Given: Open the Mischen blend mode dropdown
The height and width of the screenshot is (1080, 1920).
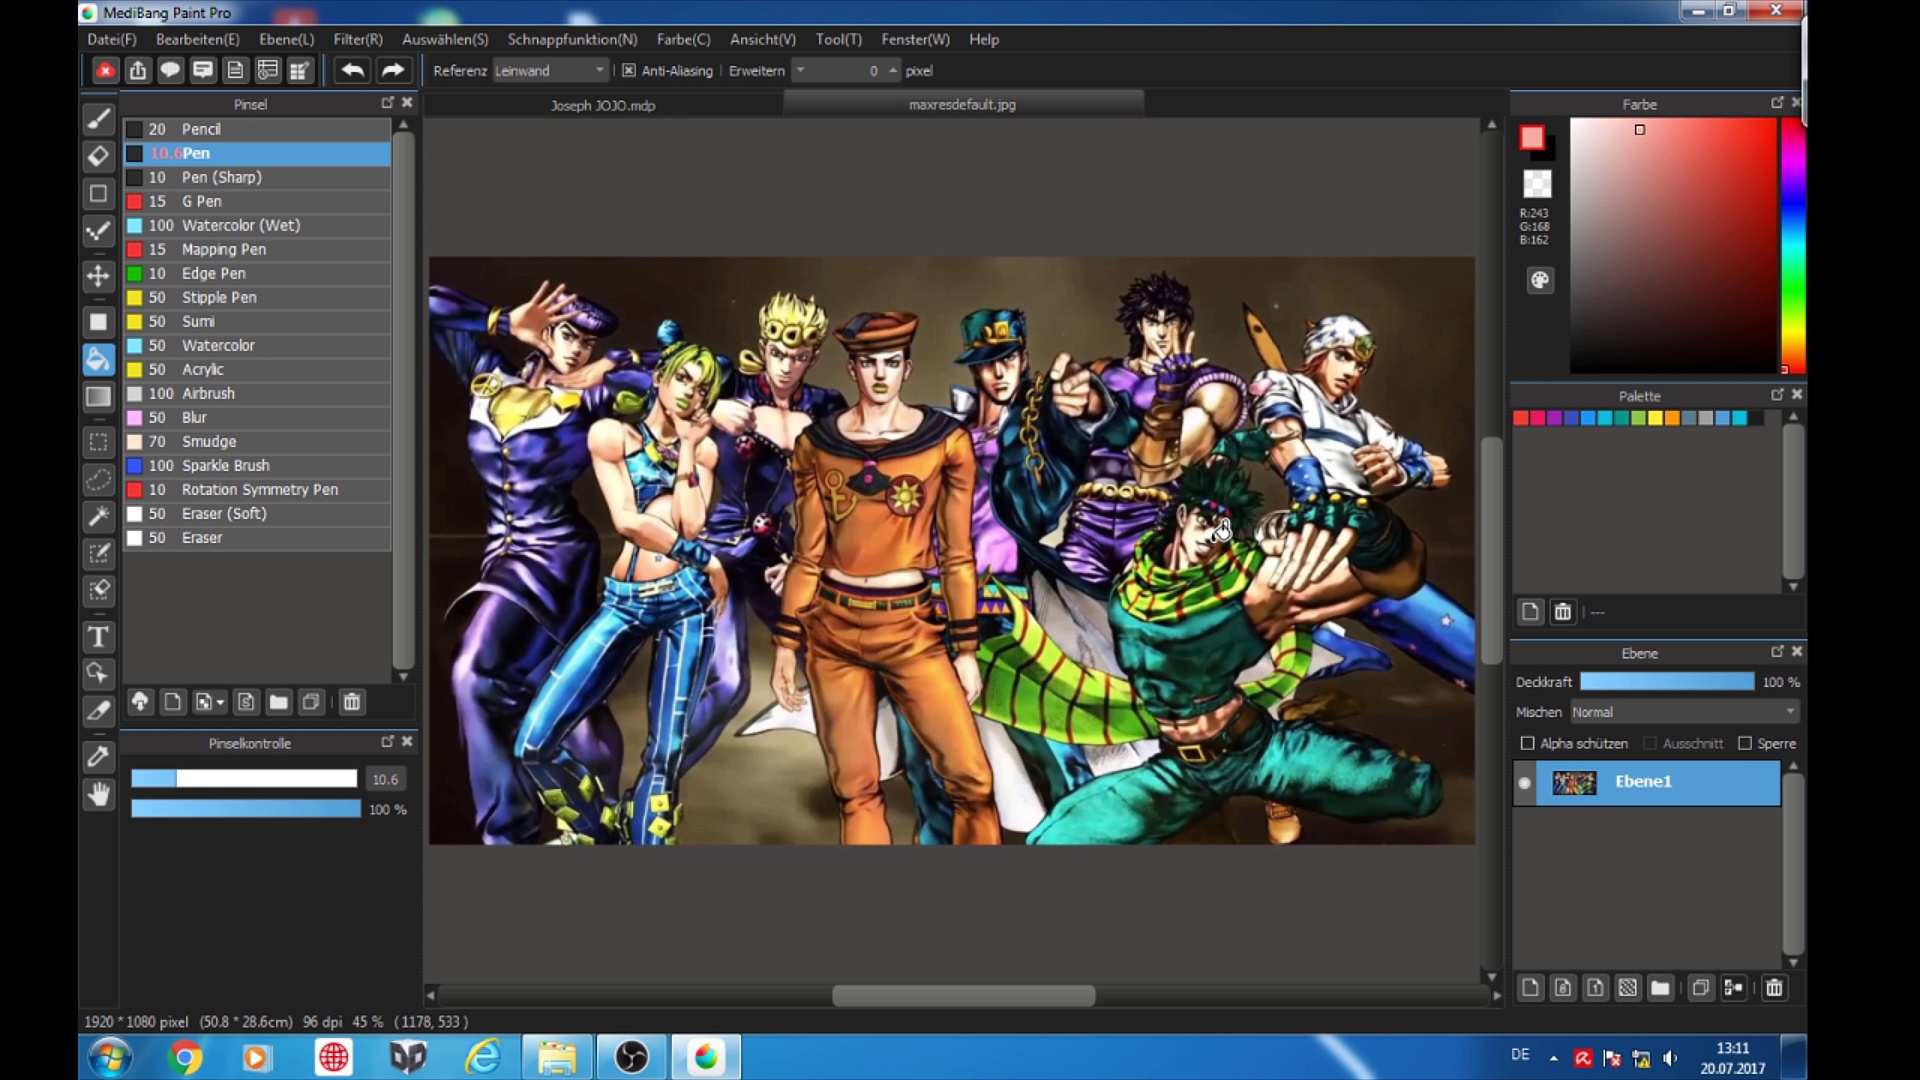Looking at the screenshot, I should pos(1684,712).
